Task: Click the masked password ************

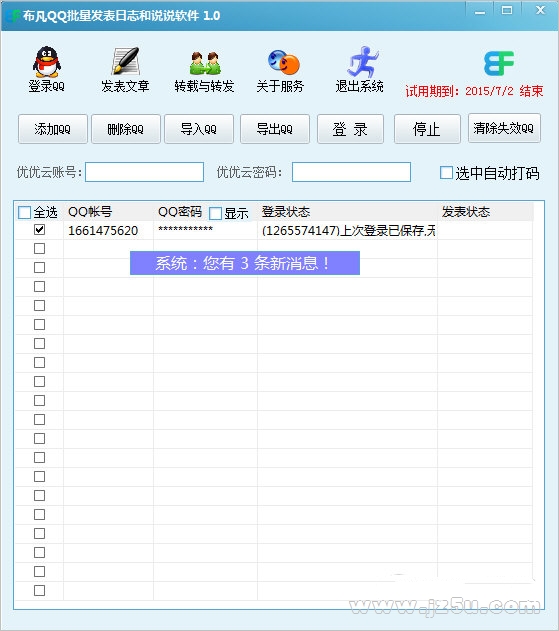Action: tap(186, 229)
